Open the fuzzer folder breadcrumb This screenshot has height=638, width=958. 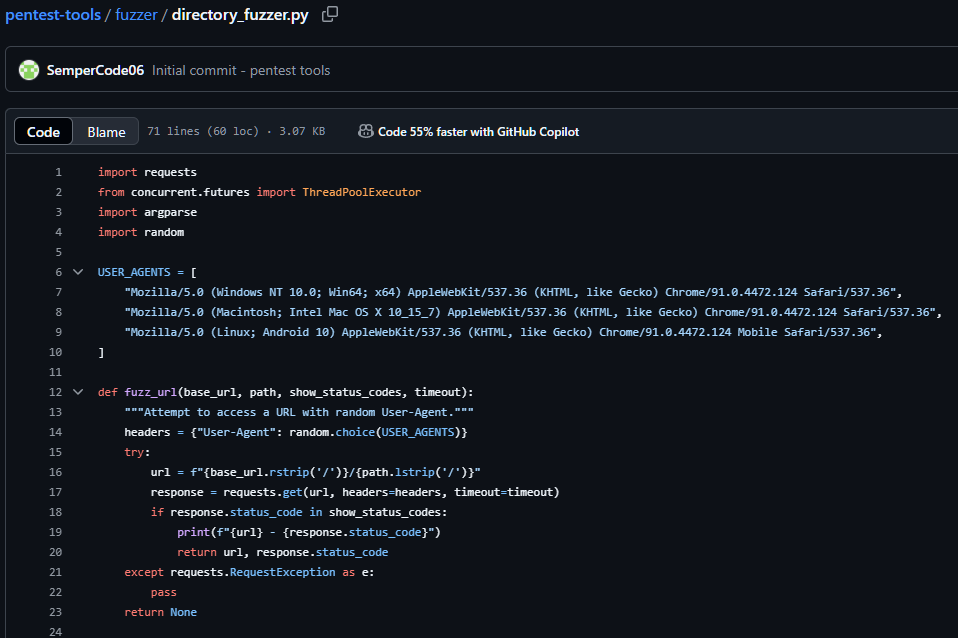click(136, 15)
